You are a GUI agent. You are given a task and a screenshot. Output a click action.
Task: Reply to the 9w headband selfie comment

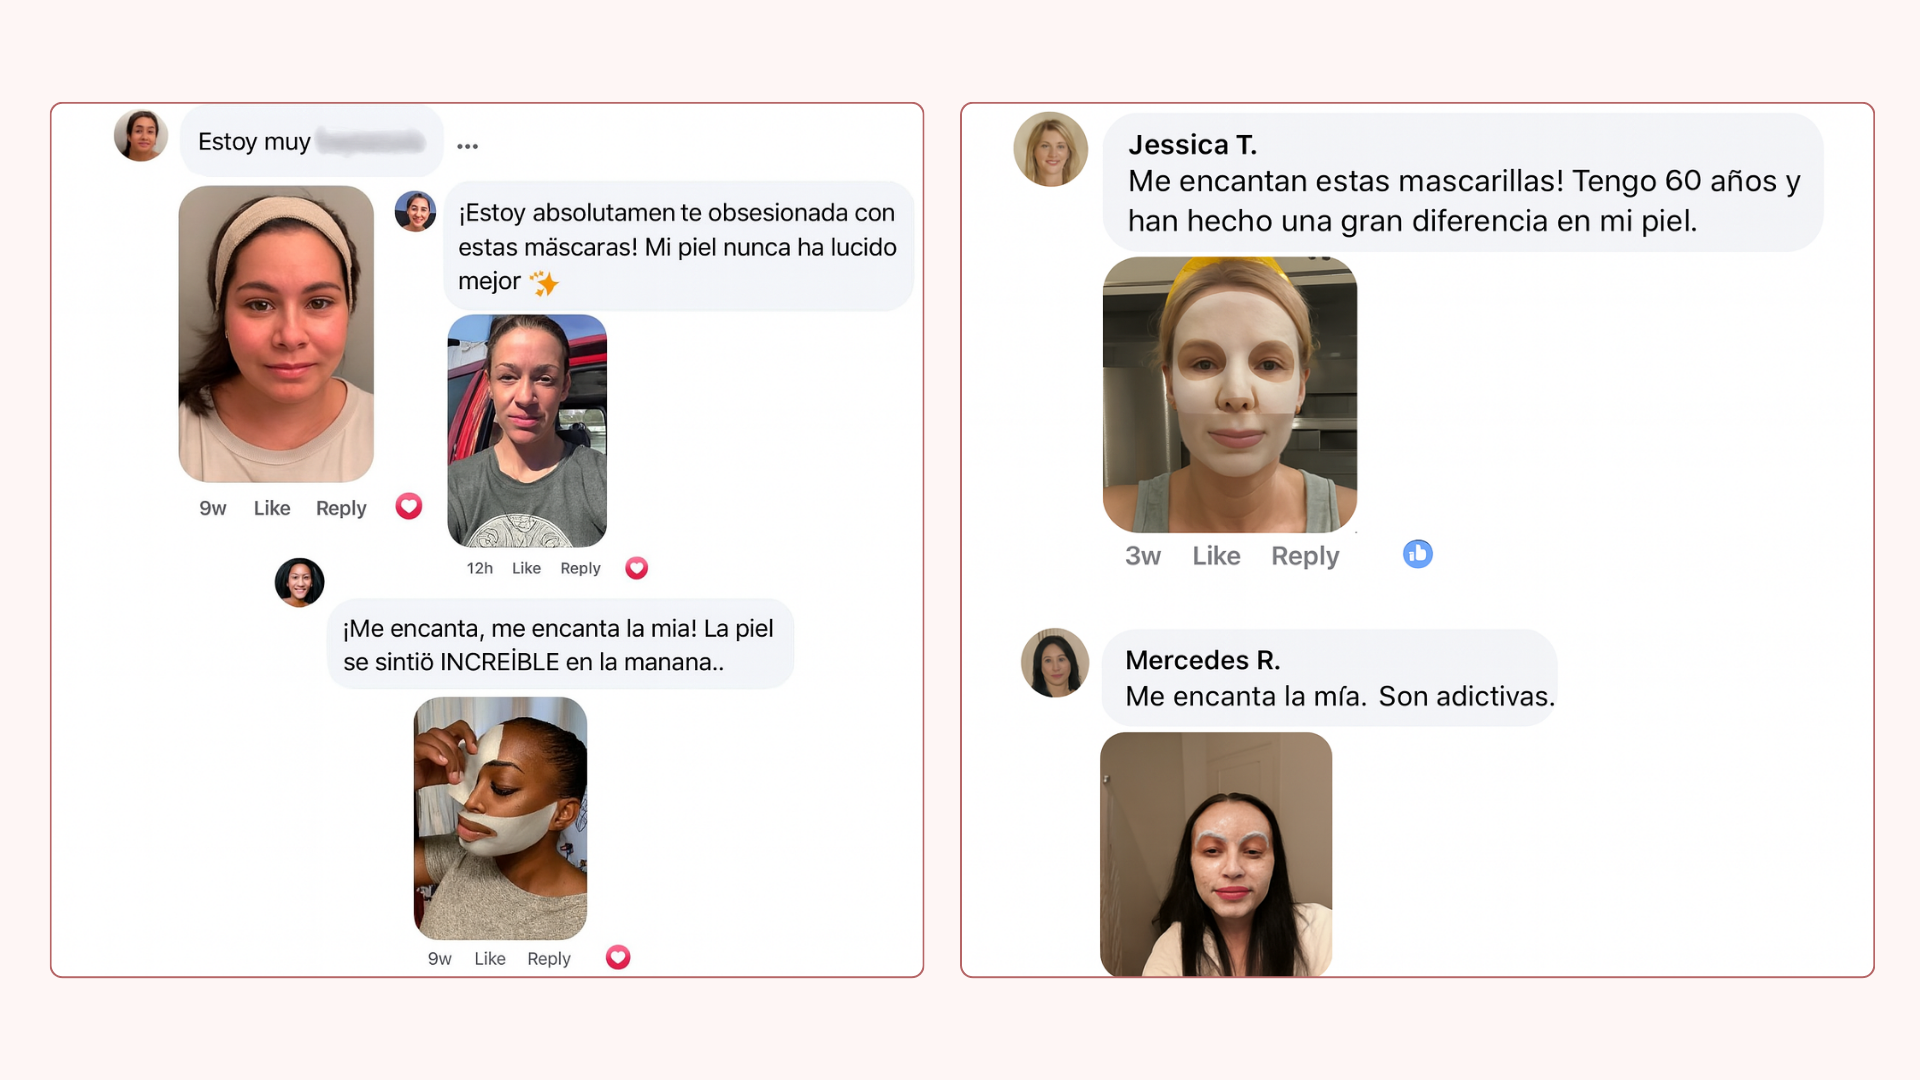341,508
